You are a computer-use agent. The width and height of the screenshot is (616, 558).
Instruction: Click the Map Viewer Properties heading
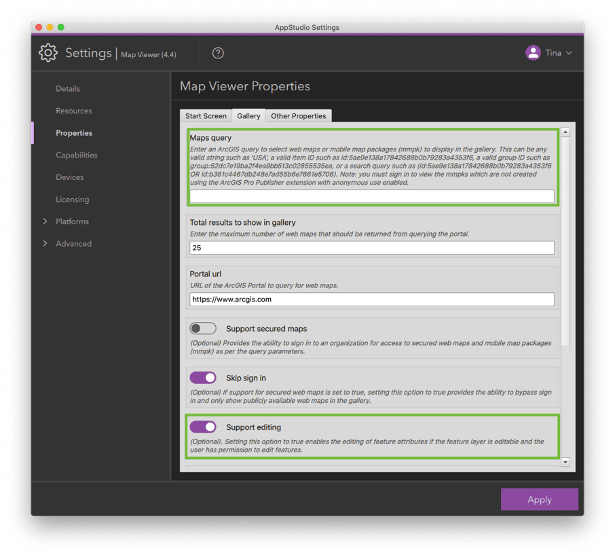[245, 86]
